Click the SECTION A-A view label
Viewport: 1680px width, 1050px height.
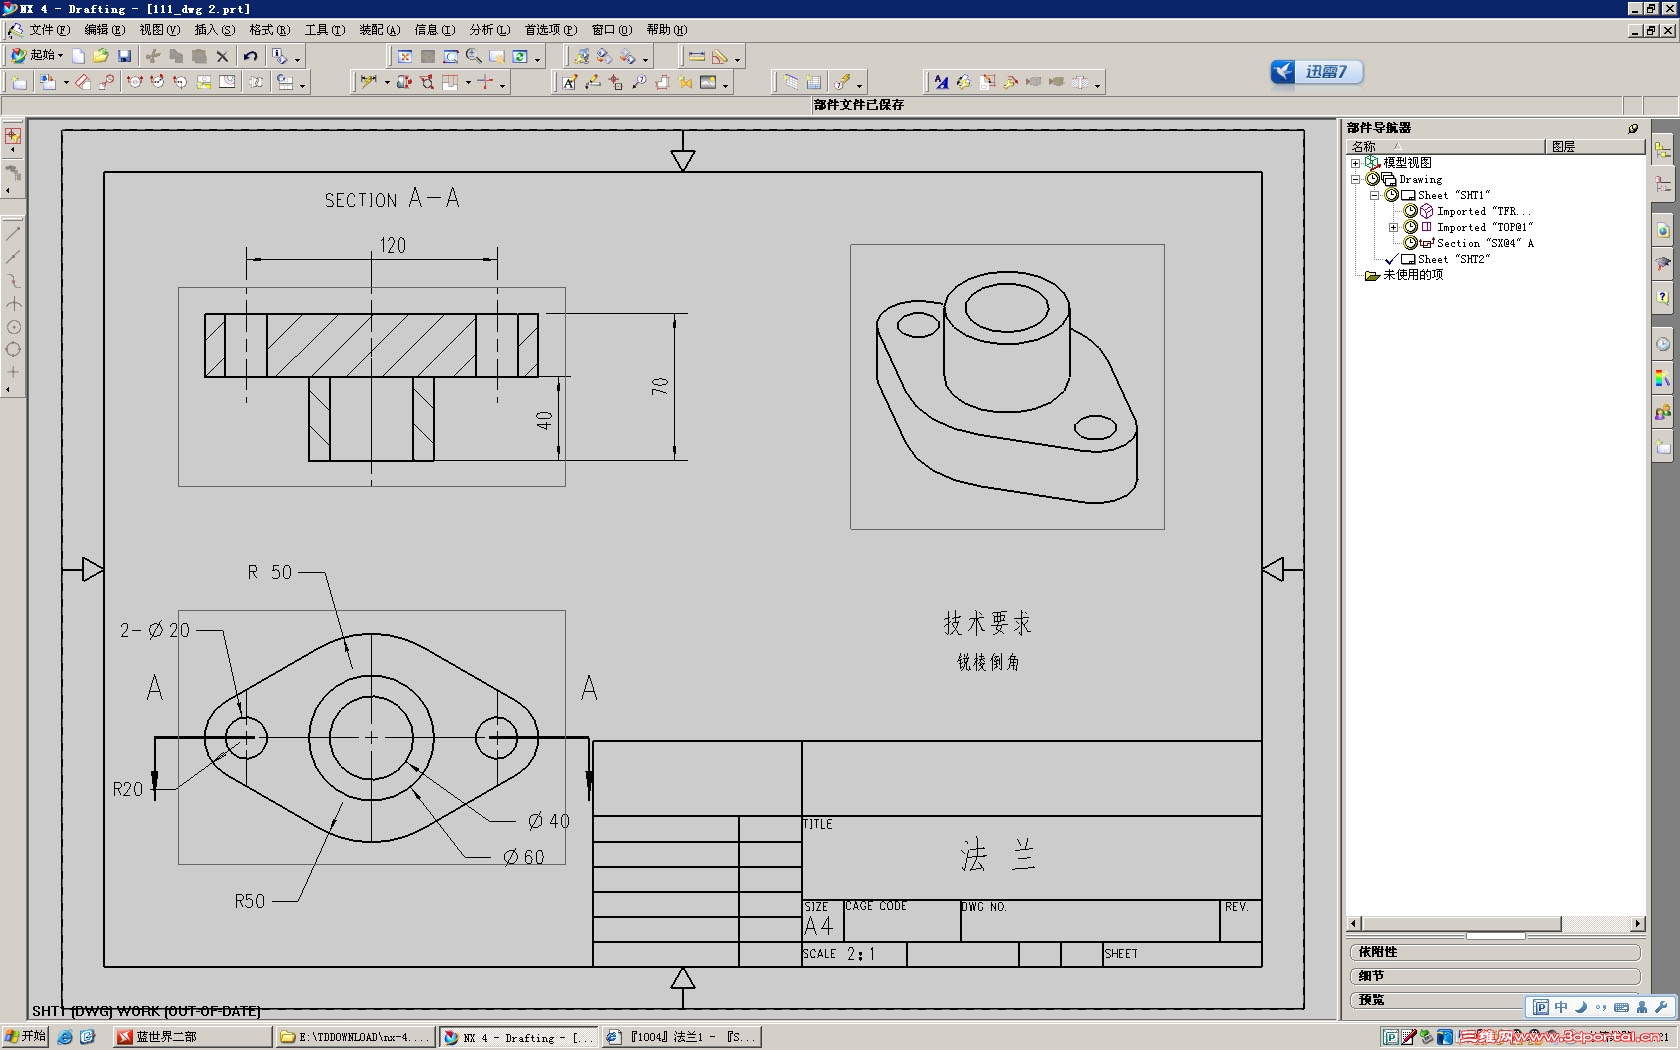[392, 199]
